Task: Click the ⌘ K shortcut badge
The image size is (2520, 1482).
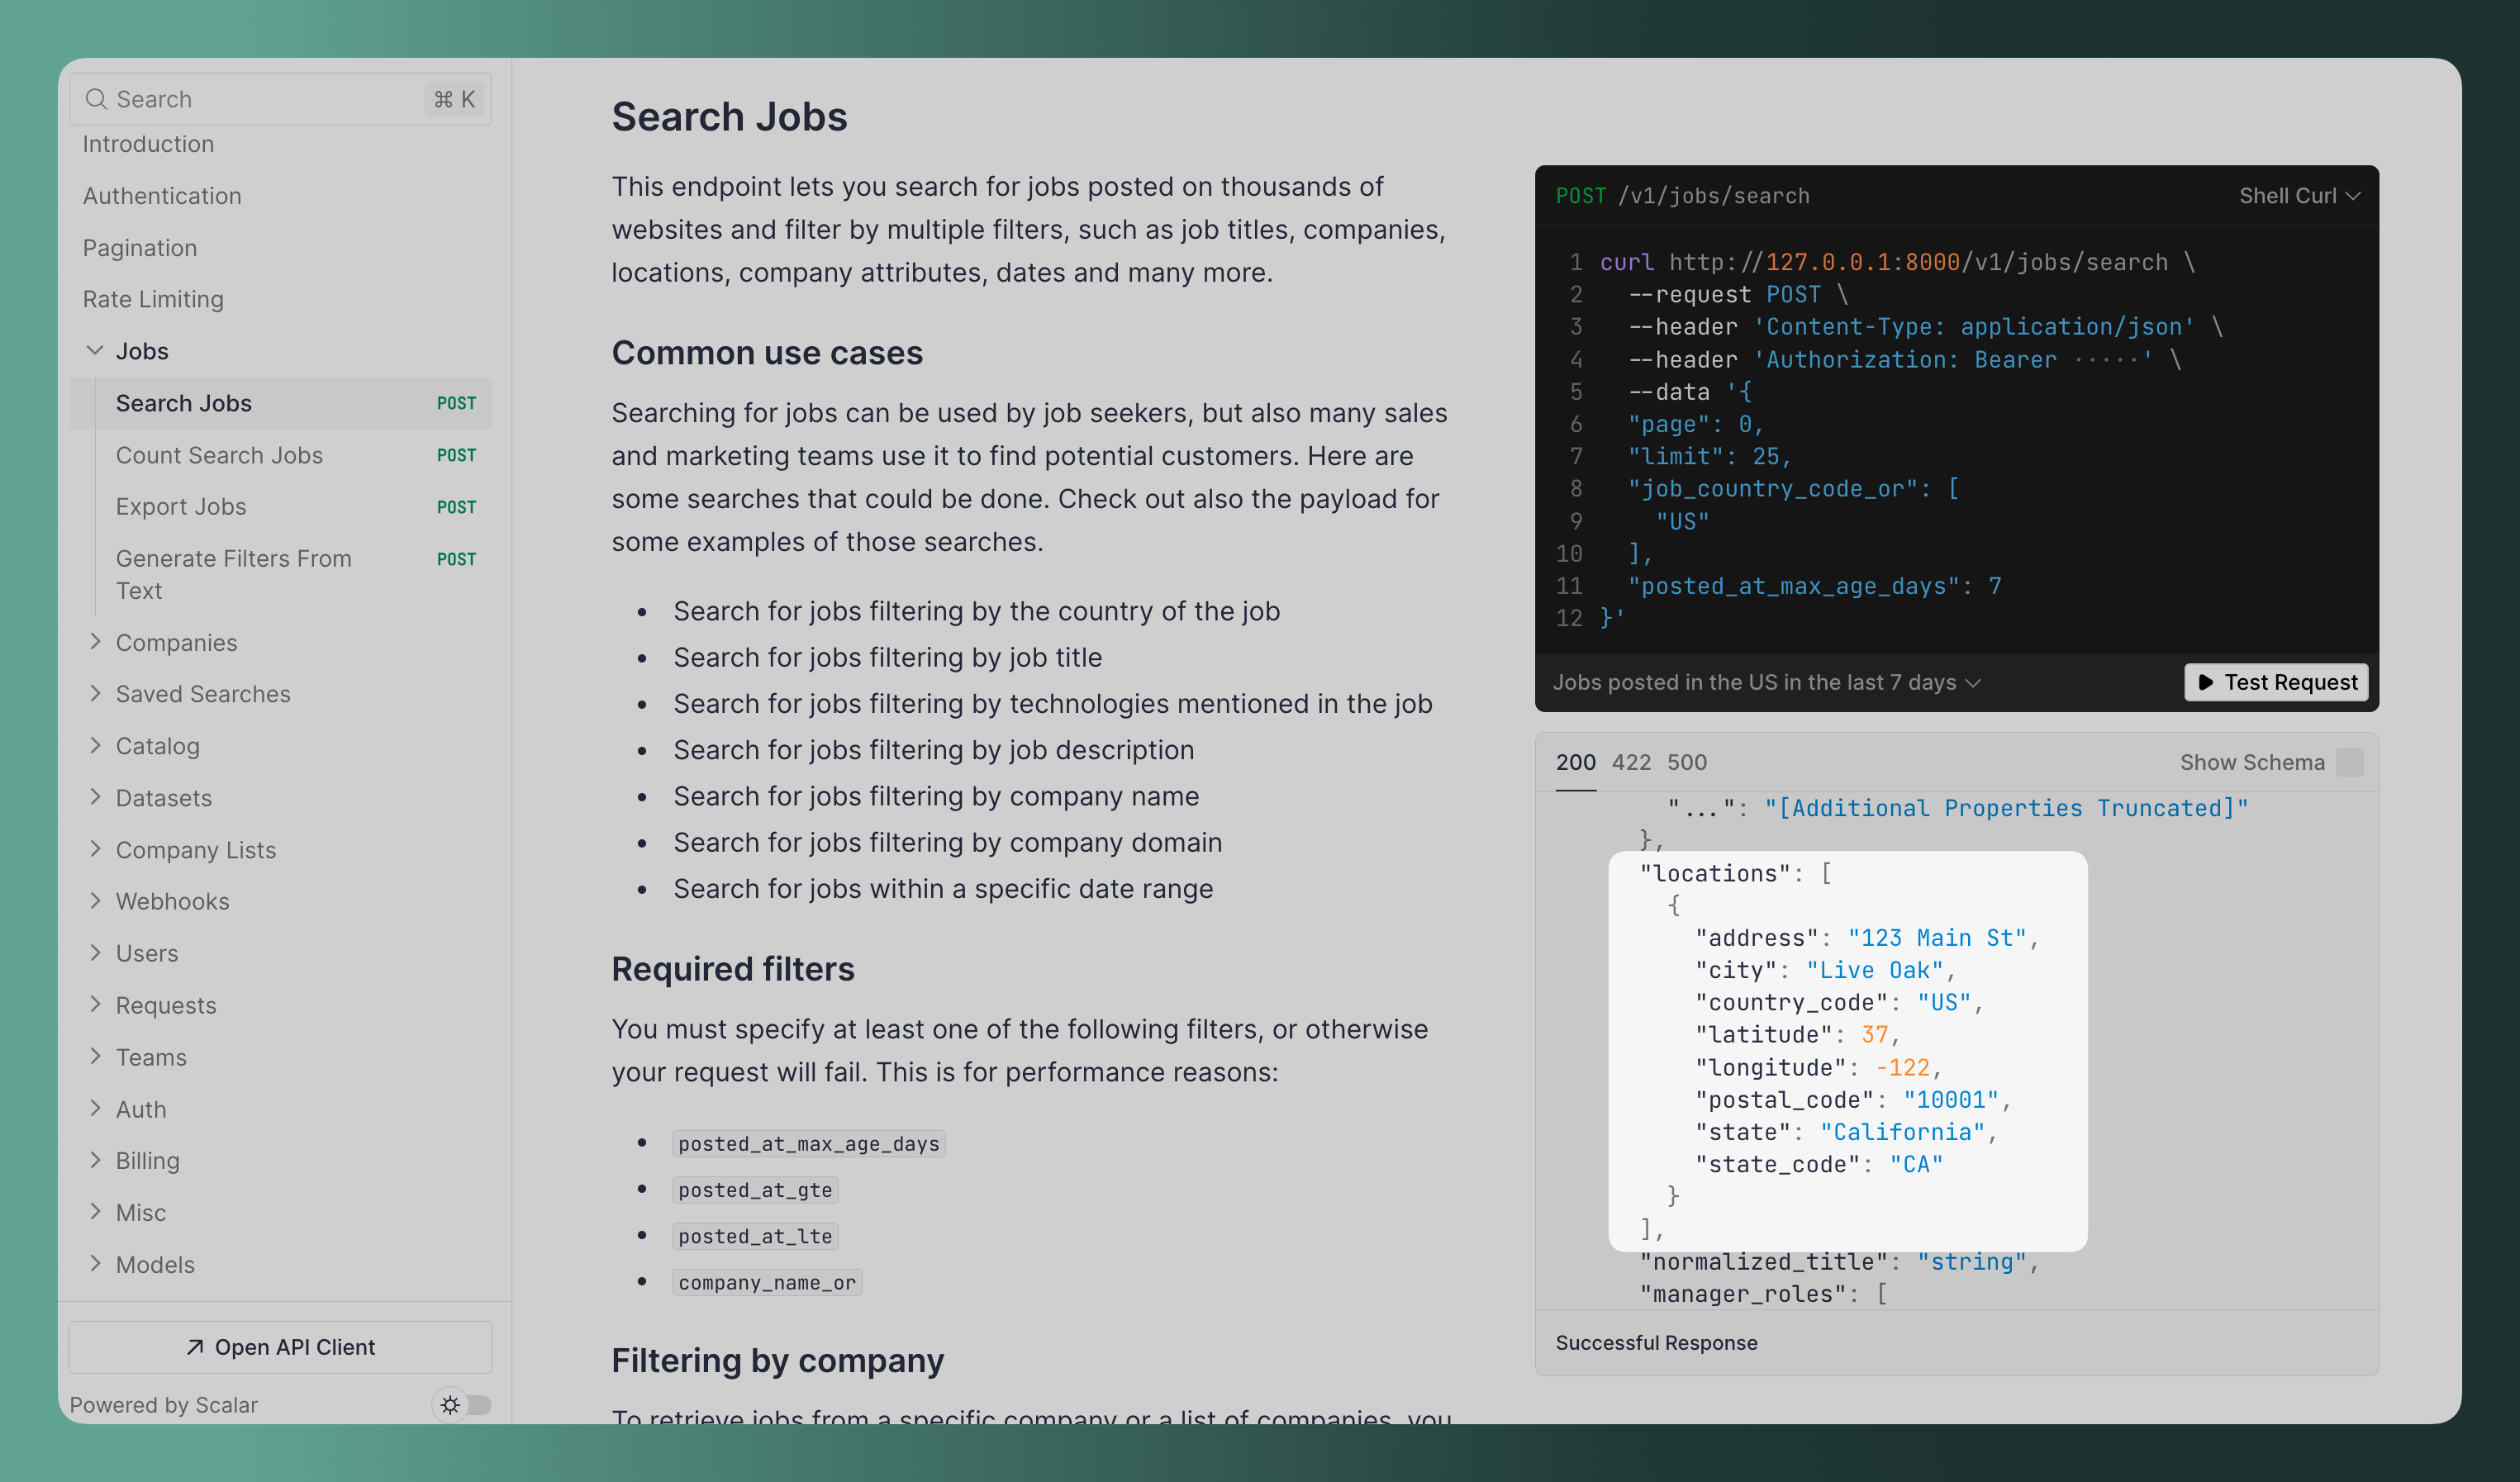Action: [x=455, y=99]
